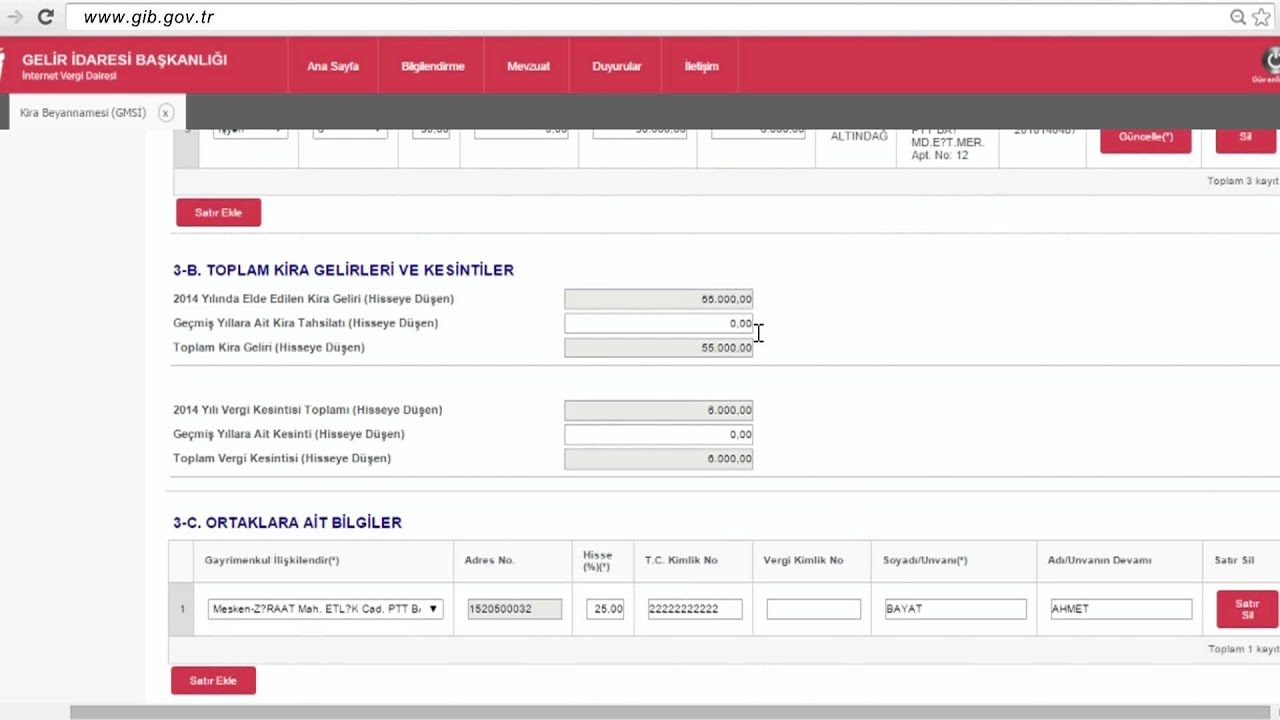Click the browser forward arrow

15,17
